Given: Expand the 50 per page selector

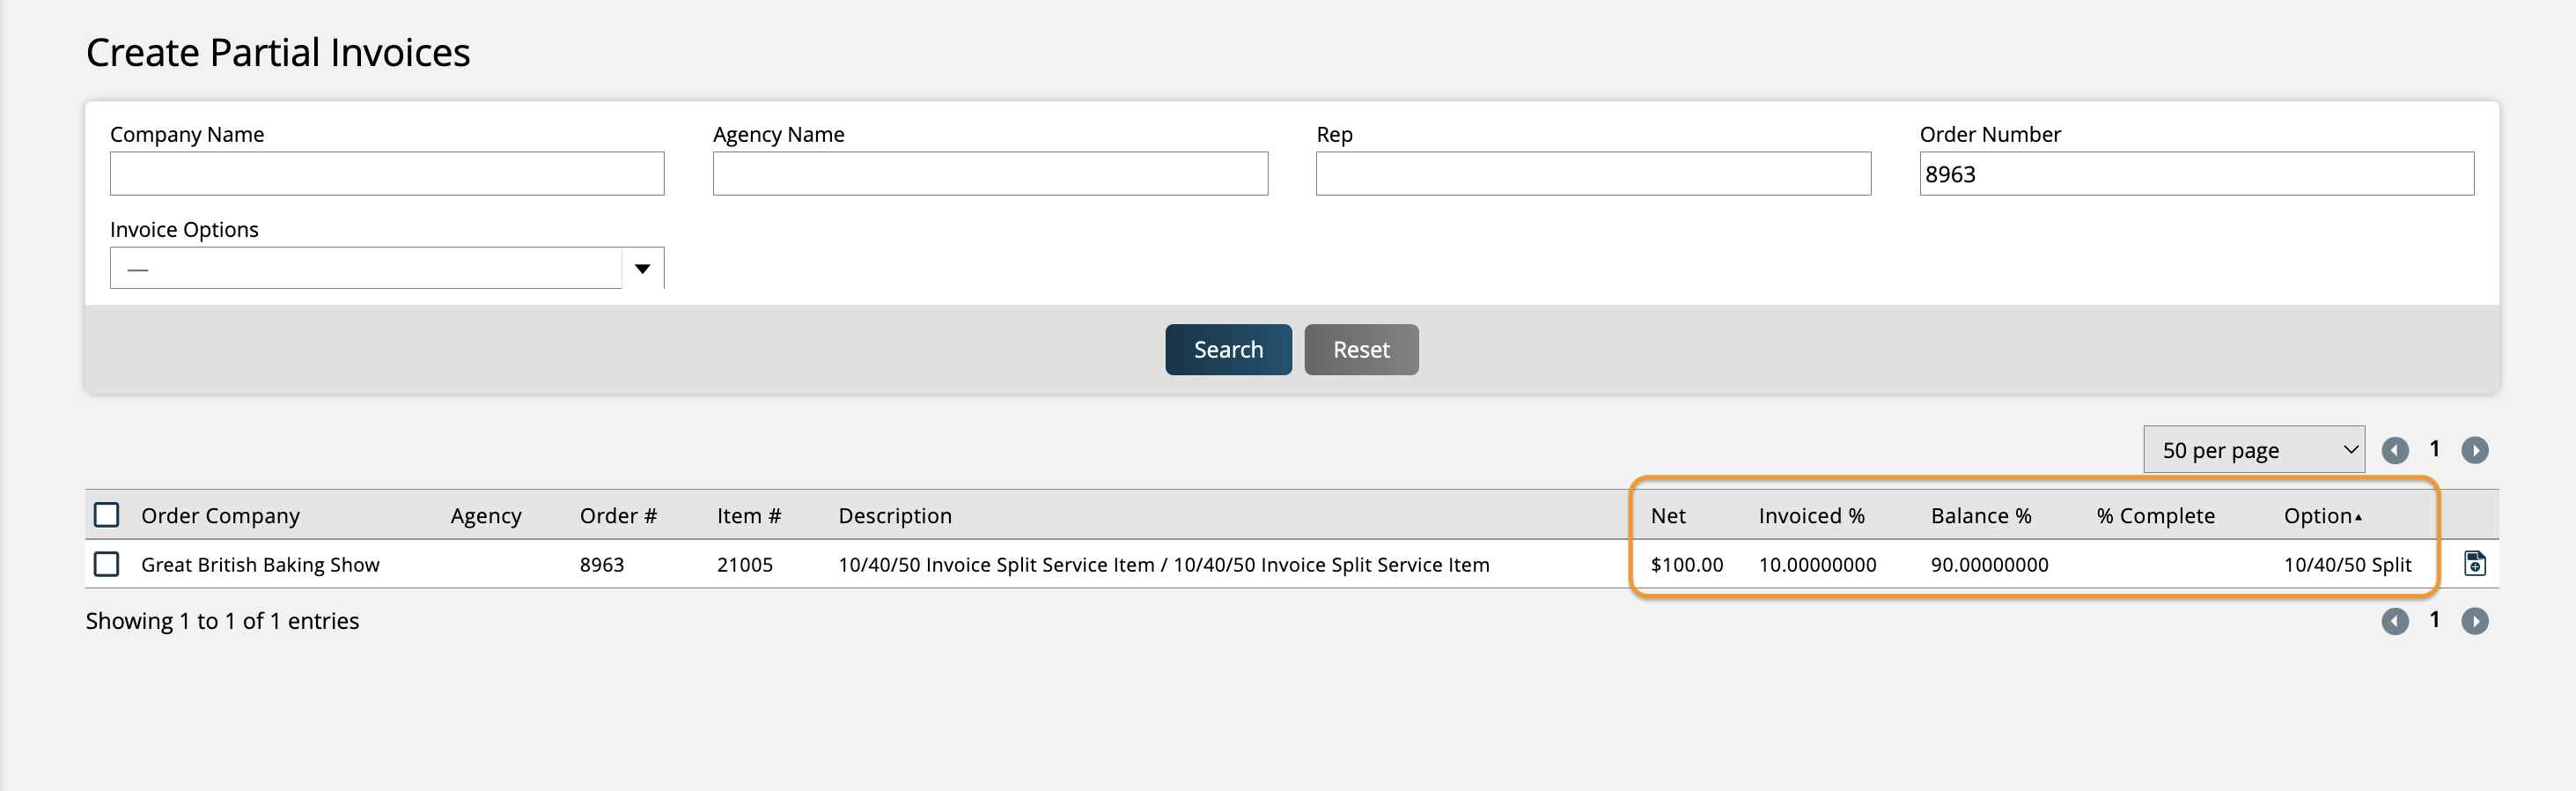Looking at the screenshot, I should pyautogui.click(x=2253, y=450).
